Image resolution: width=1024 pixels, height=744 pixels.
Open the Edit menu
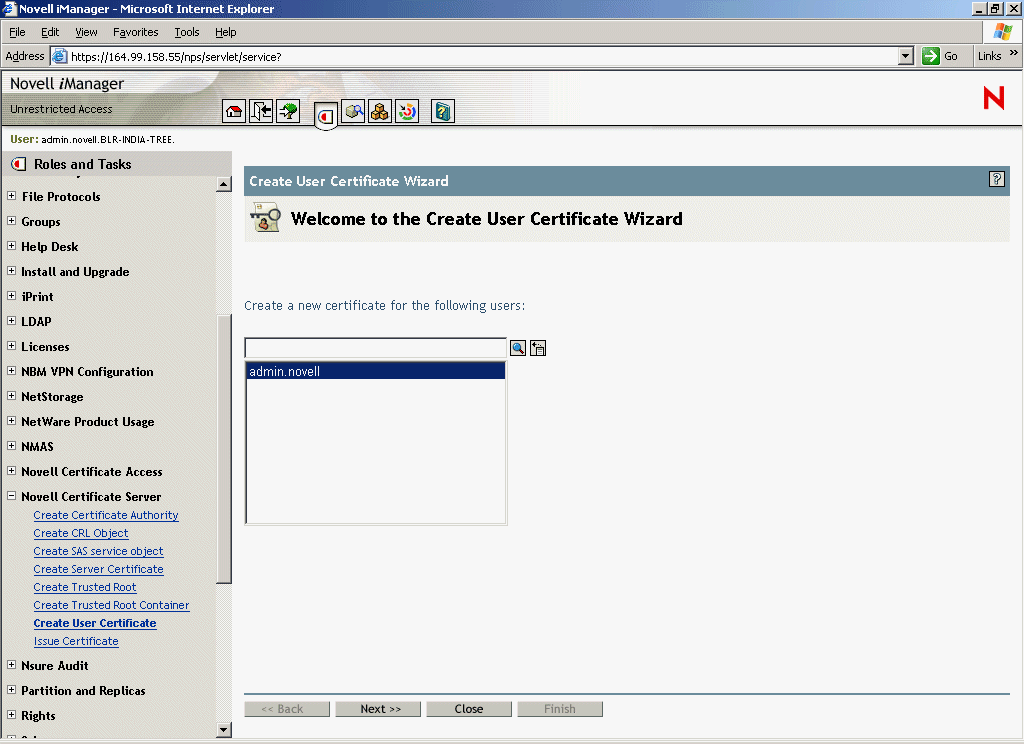tap(50, 32)
